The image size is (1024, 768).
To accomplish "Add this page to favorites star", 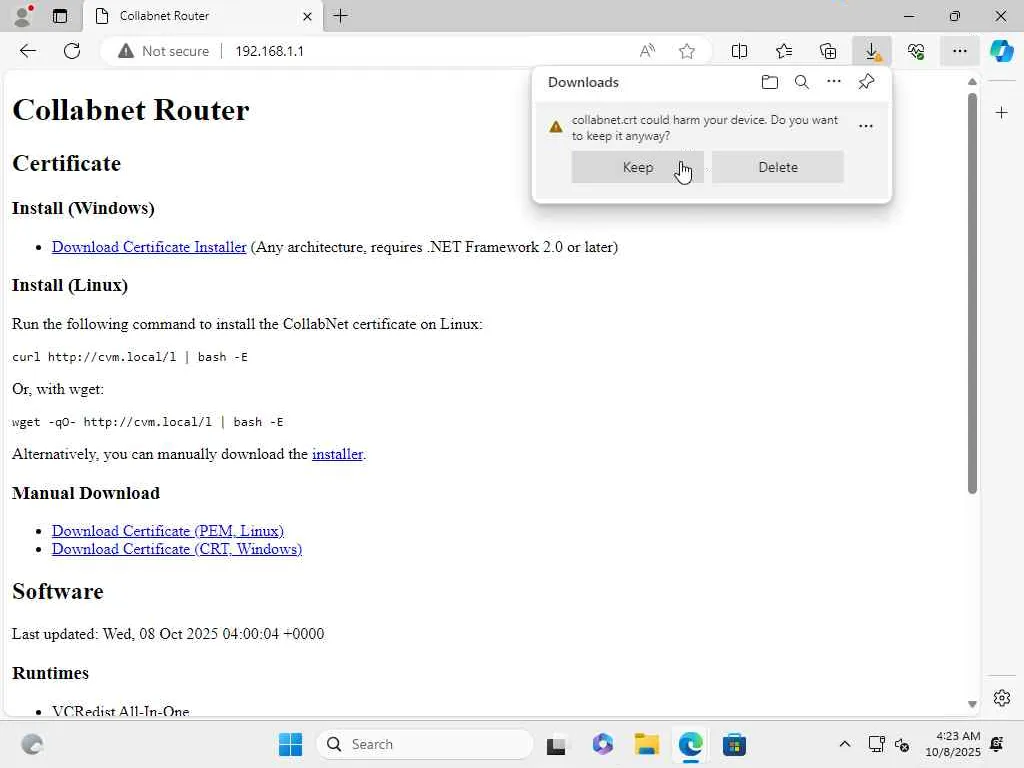I will [686, 51].
